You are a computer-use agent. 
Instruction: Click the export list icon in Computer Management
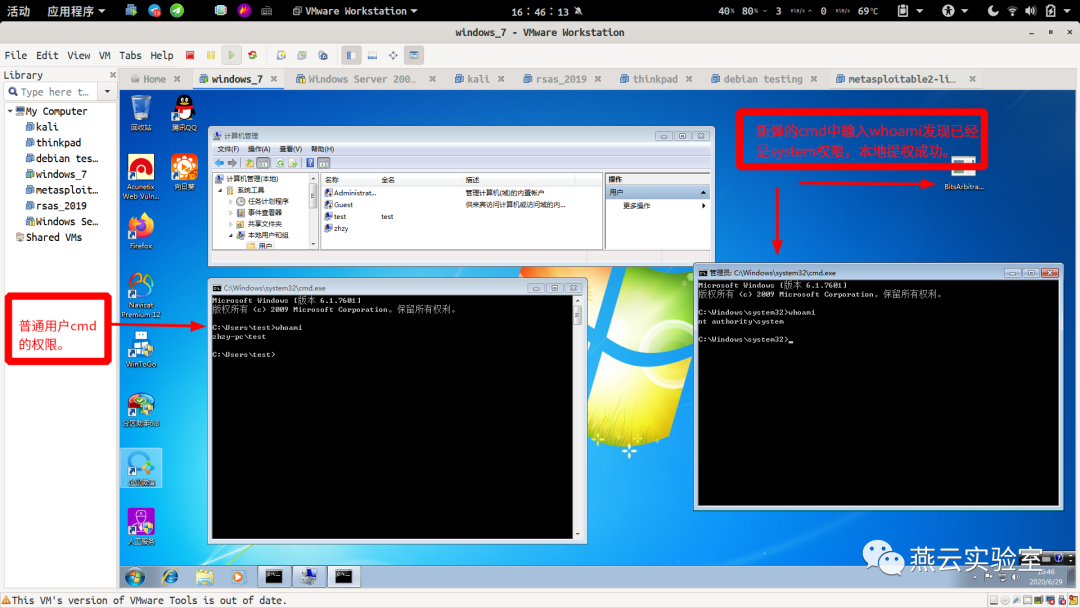293,163
